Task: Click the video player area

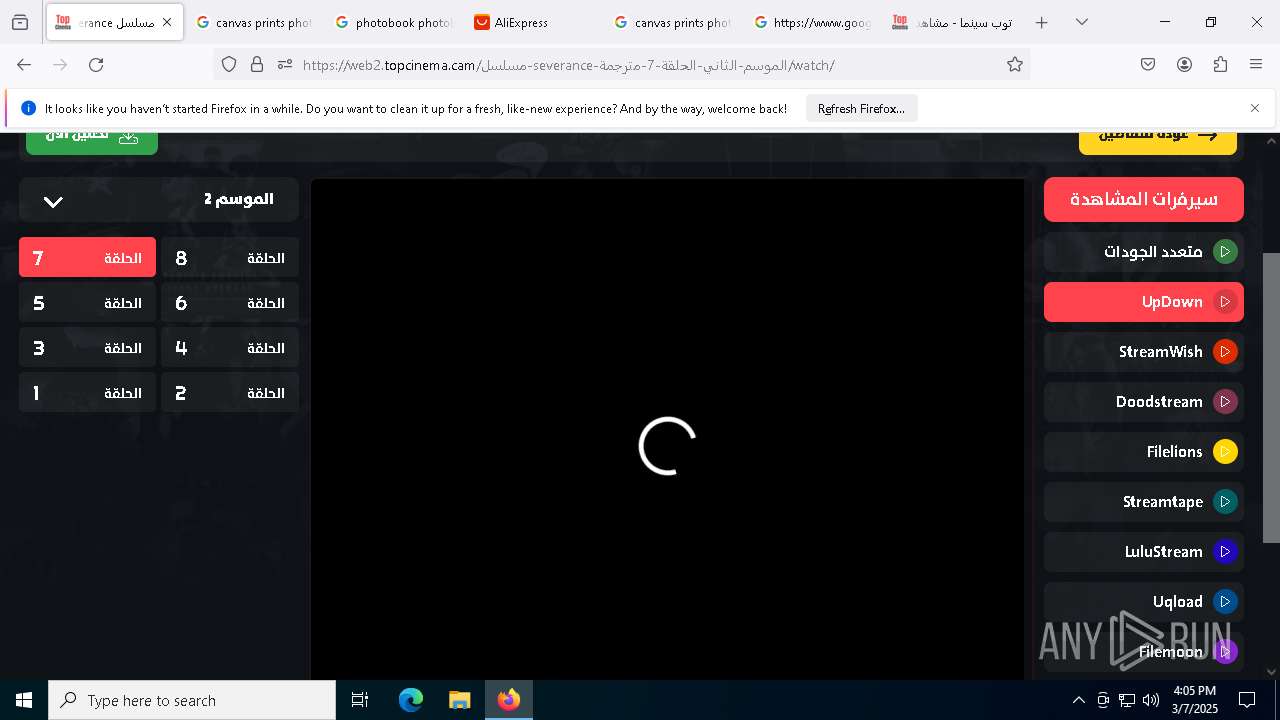Action: 667,430
